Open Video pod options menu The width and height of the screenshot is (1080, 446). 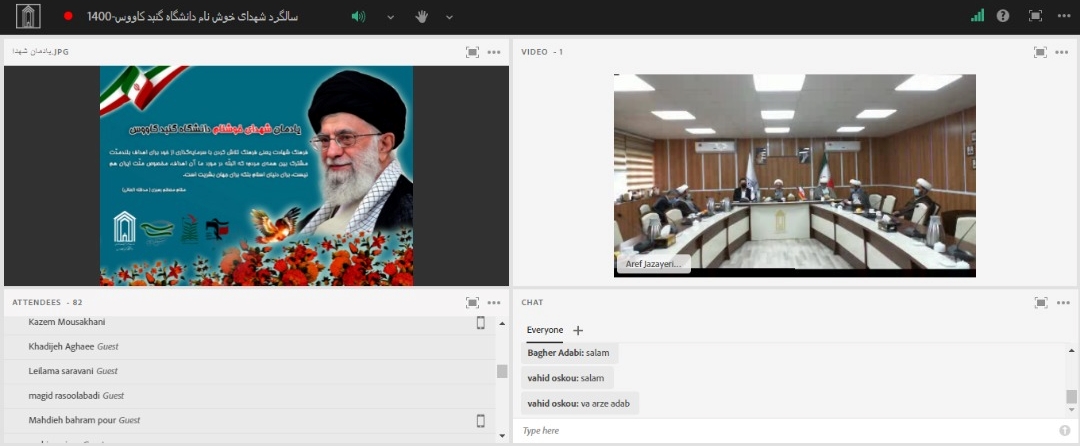[1062, 52]
